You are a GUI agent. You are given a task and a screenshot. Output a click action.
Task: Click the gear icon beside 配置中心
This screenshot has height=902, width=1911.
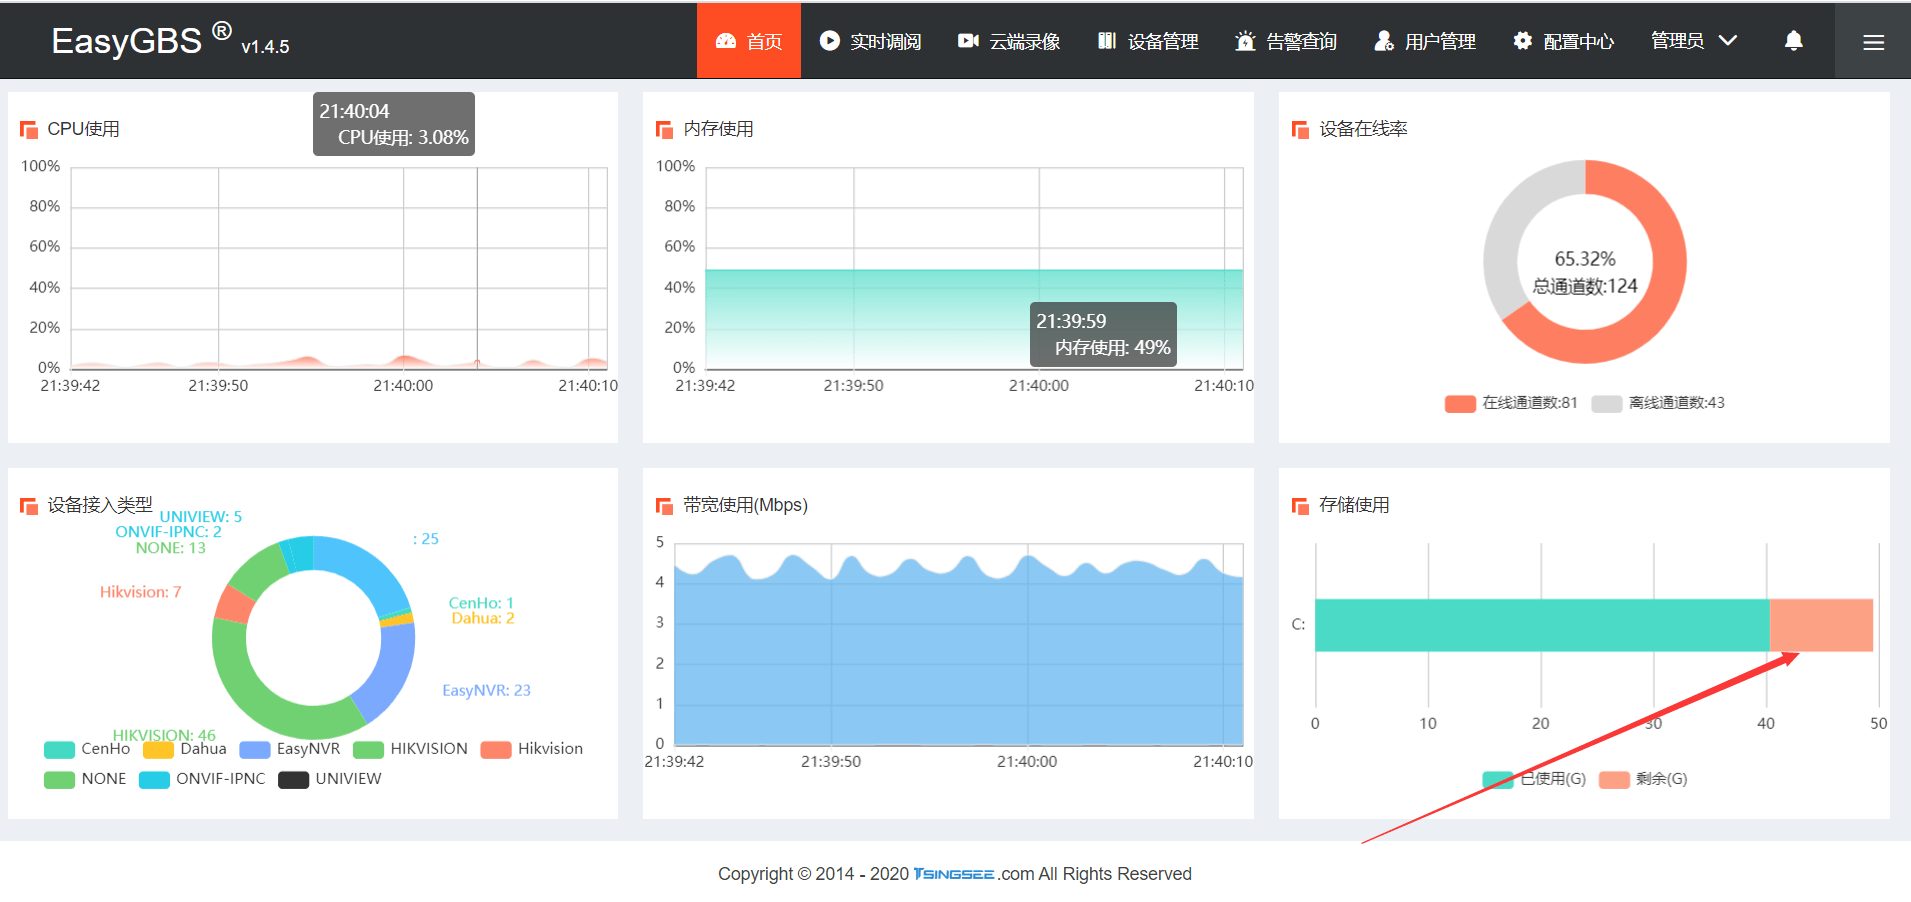point(1522,41)
